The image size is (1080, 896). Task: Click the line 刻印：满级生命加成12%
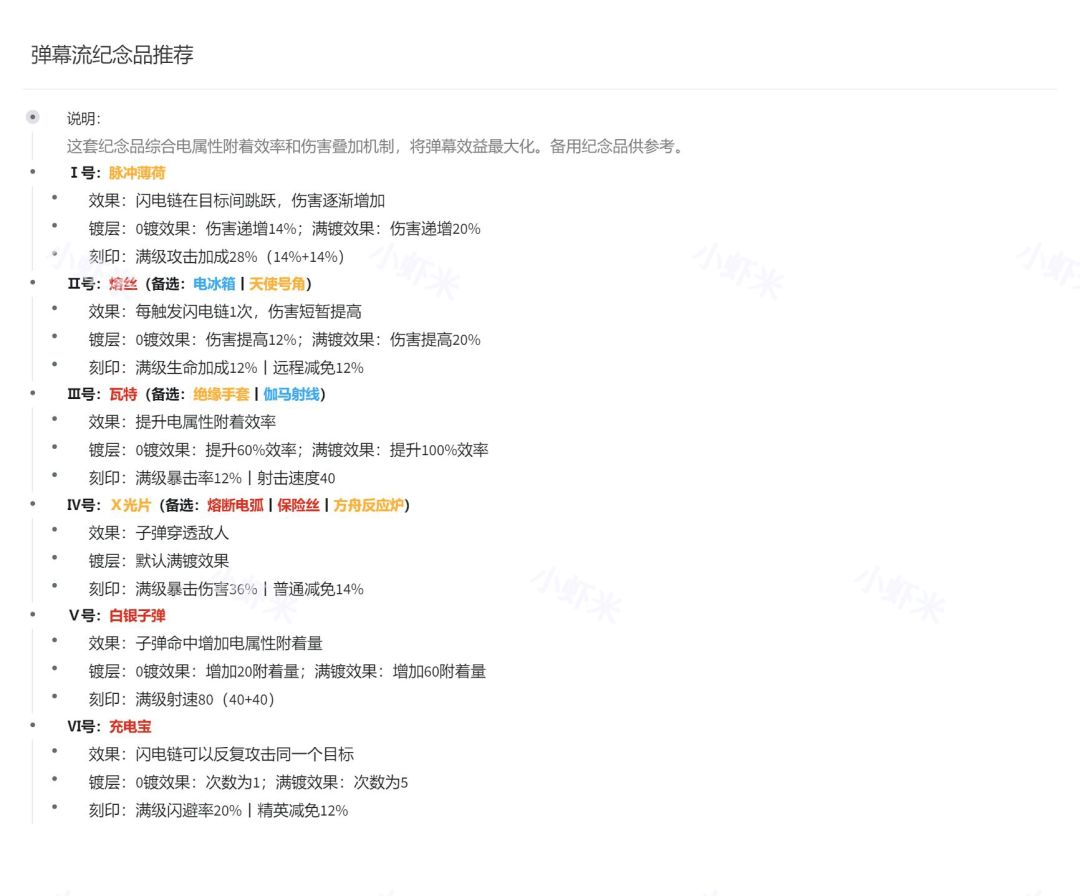pos(226,368)
